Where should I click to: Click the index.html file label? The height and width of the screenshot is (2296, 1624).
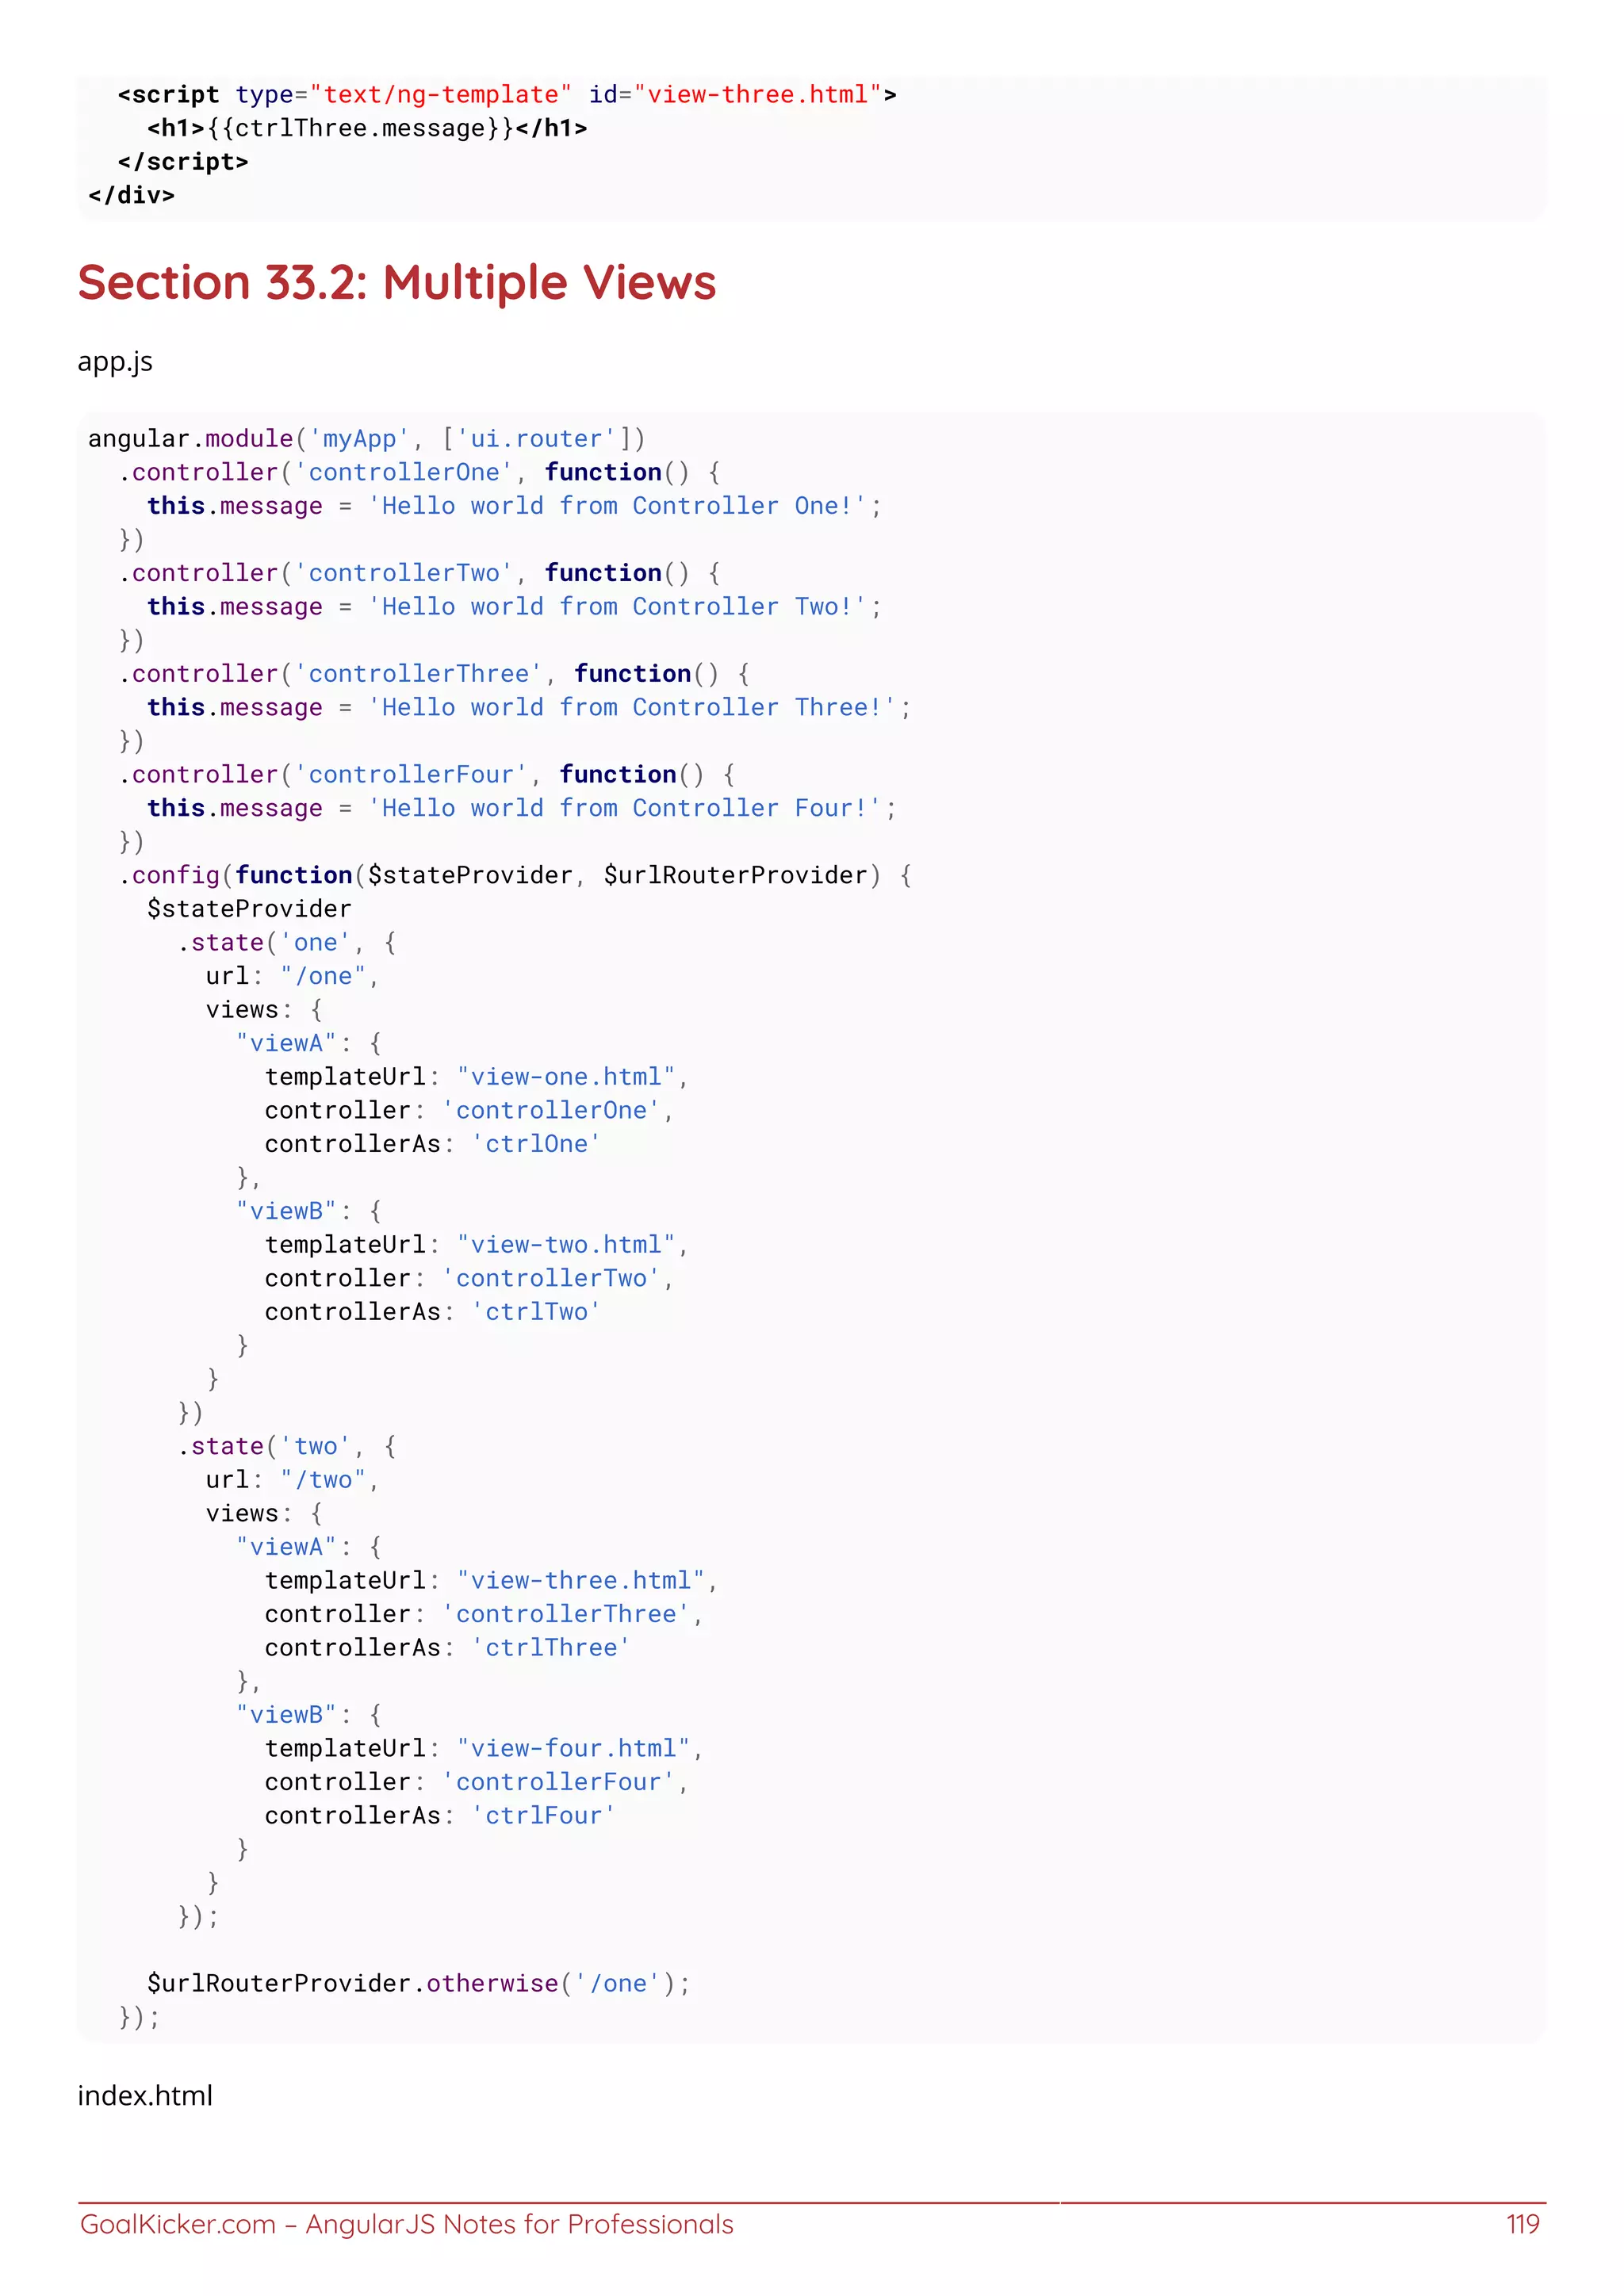point(145,2095)
